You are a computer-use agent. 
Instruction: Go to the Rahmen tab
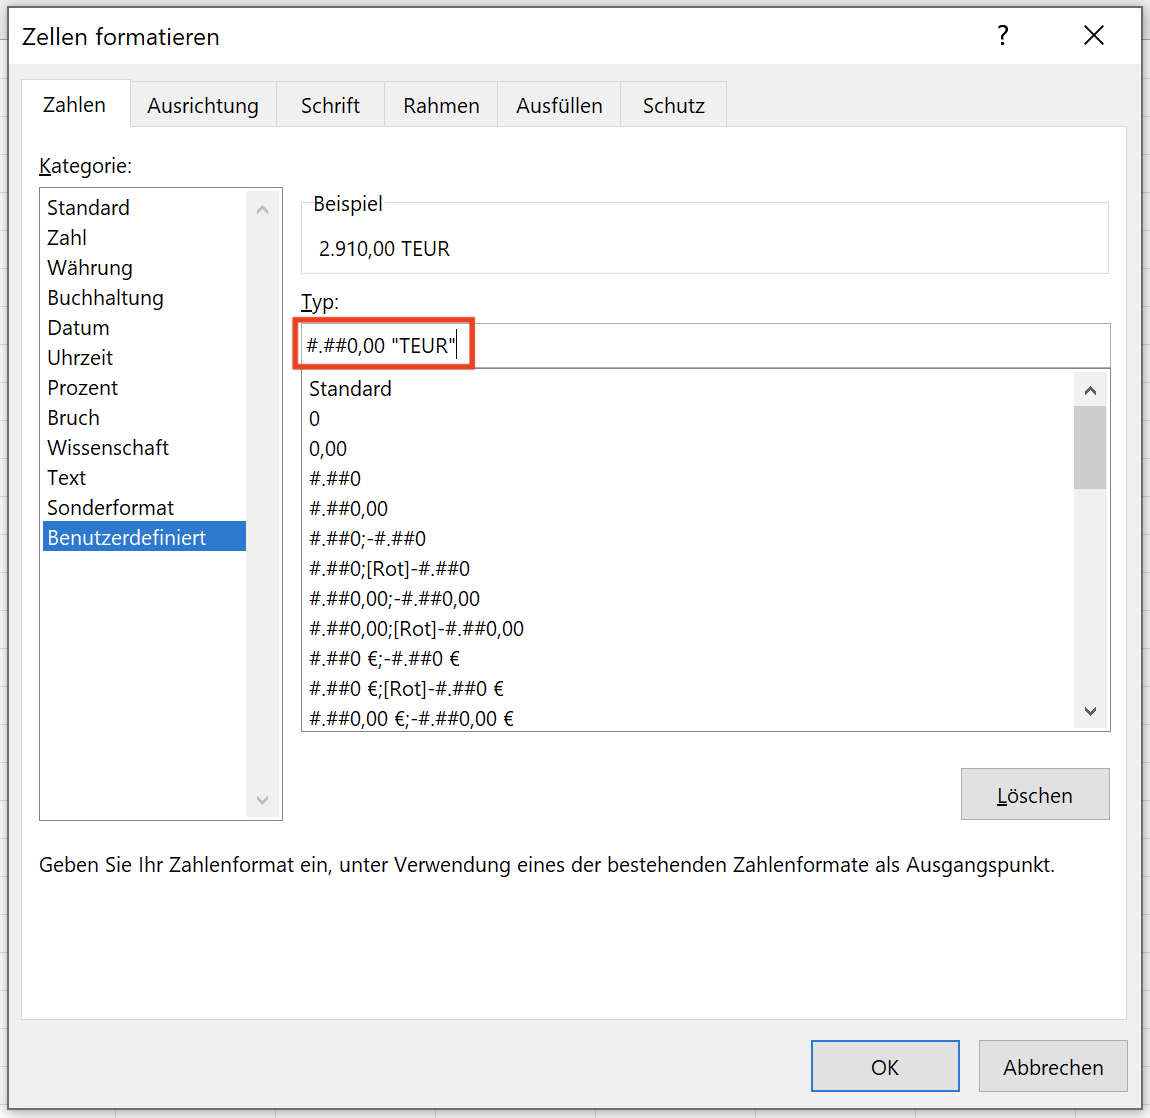point(441,105)
